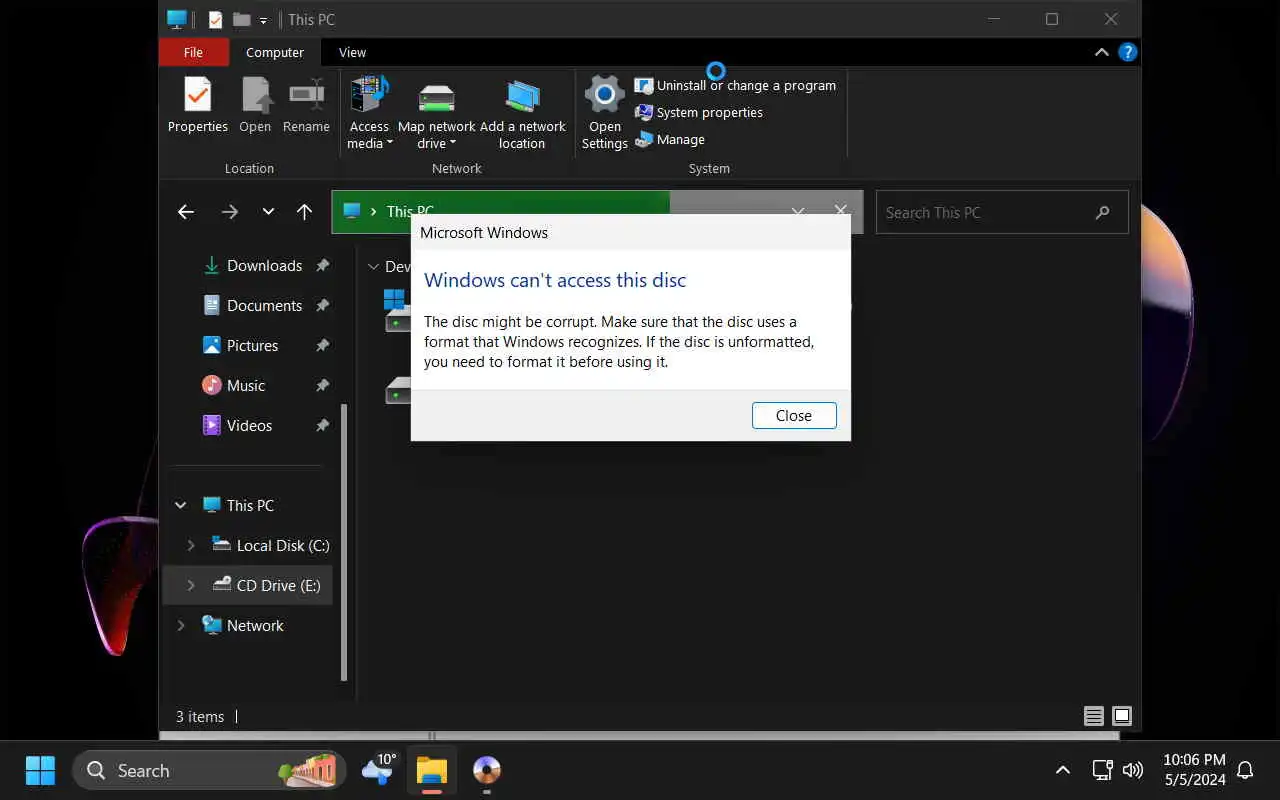1280x800 pixels.
Task: Open the Windows Start menu
Action: click(40, 770)
